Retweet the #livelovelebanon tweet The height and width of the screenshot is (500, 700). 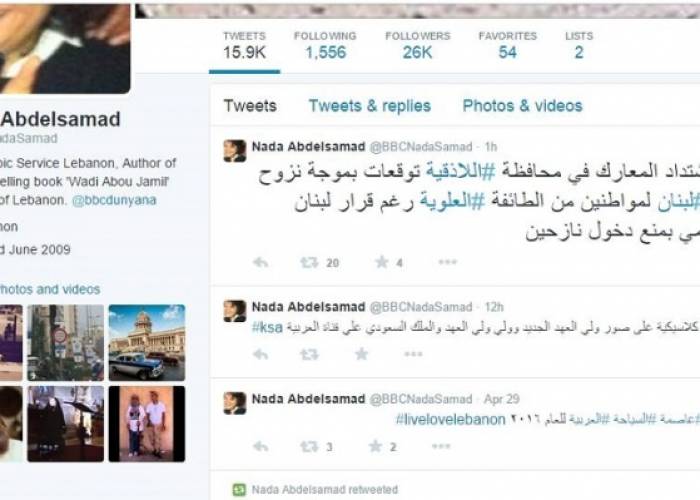[x=309, y=446]
